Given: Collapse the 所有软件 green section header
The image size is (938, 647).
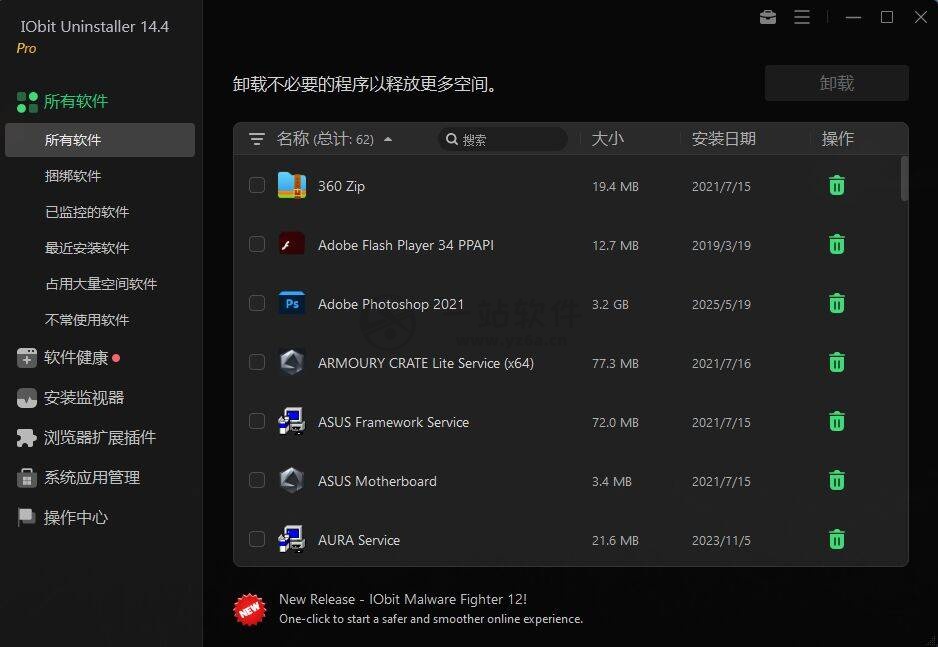Looking at the screenshot, I should (62, 102).
